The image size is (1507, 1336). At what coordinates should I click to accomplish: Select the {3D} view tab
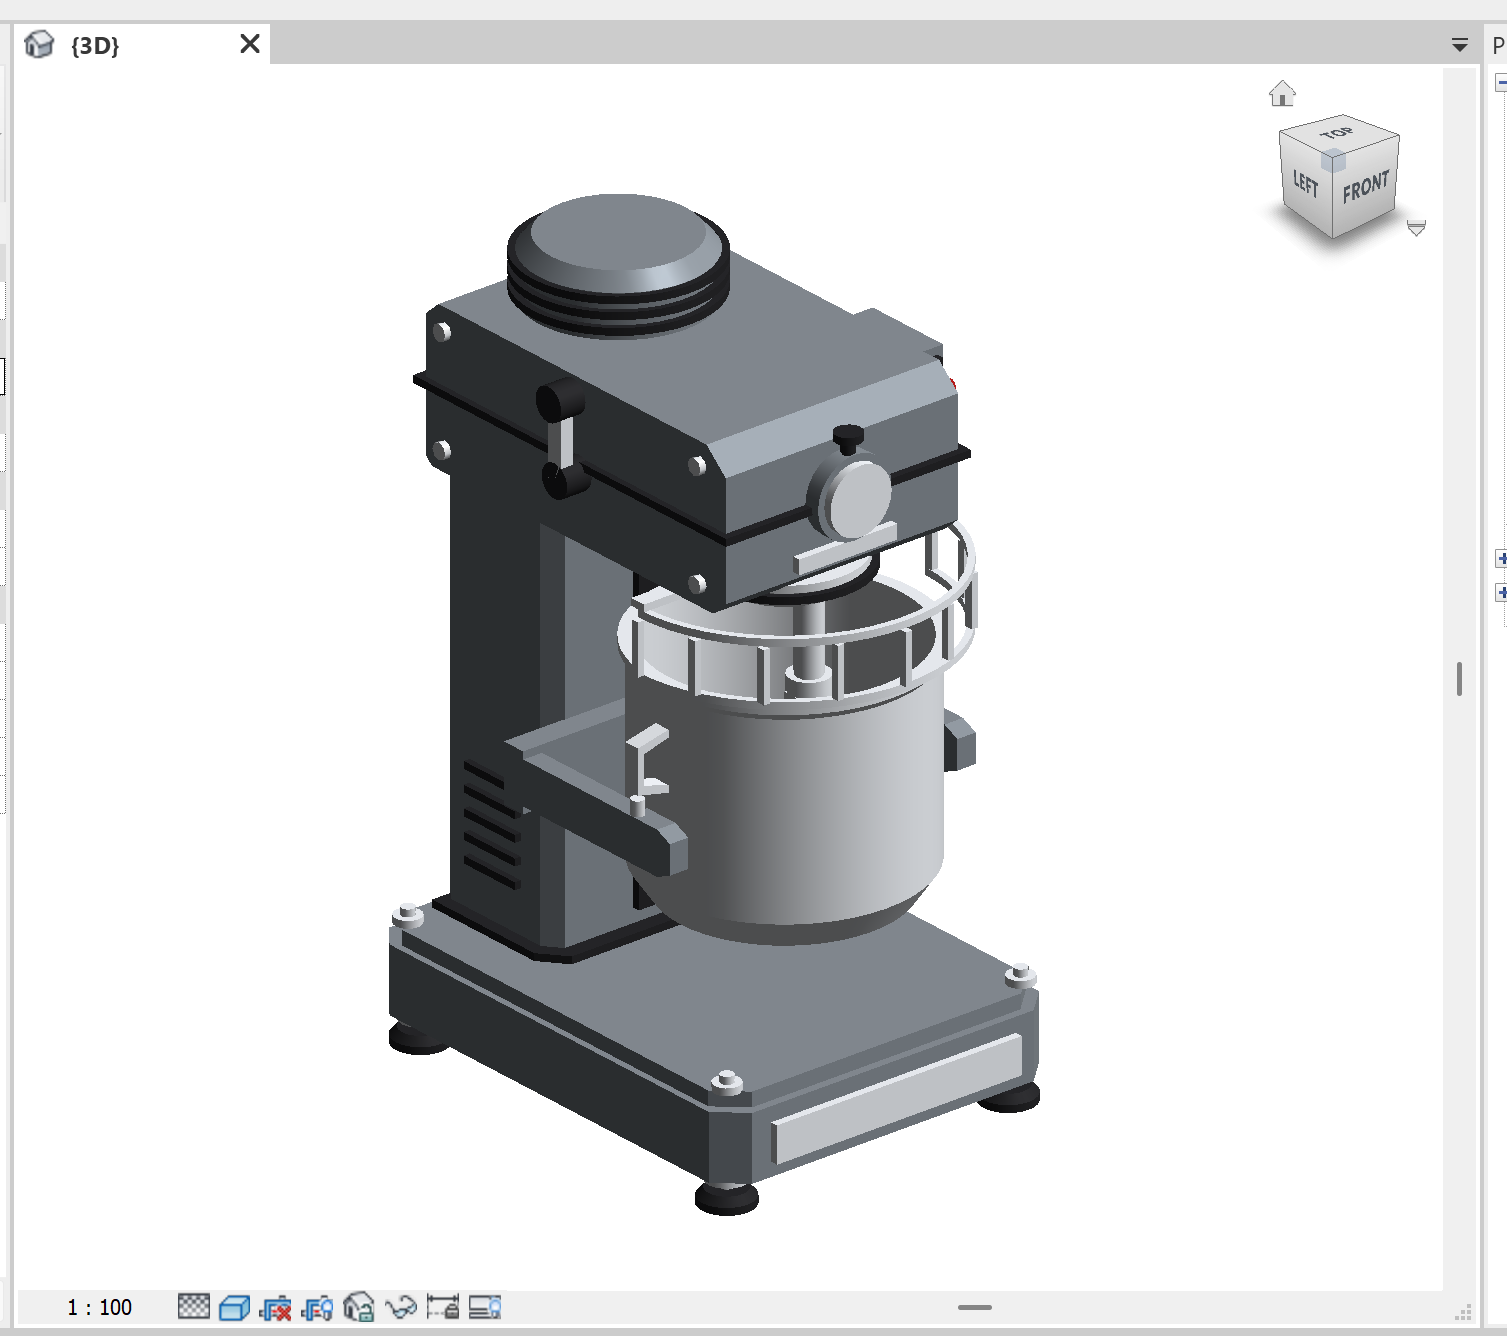(141, 45)
